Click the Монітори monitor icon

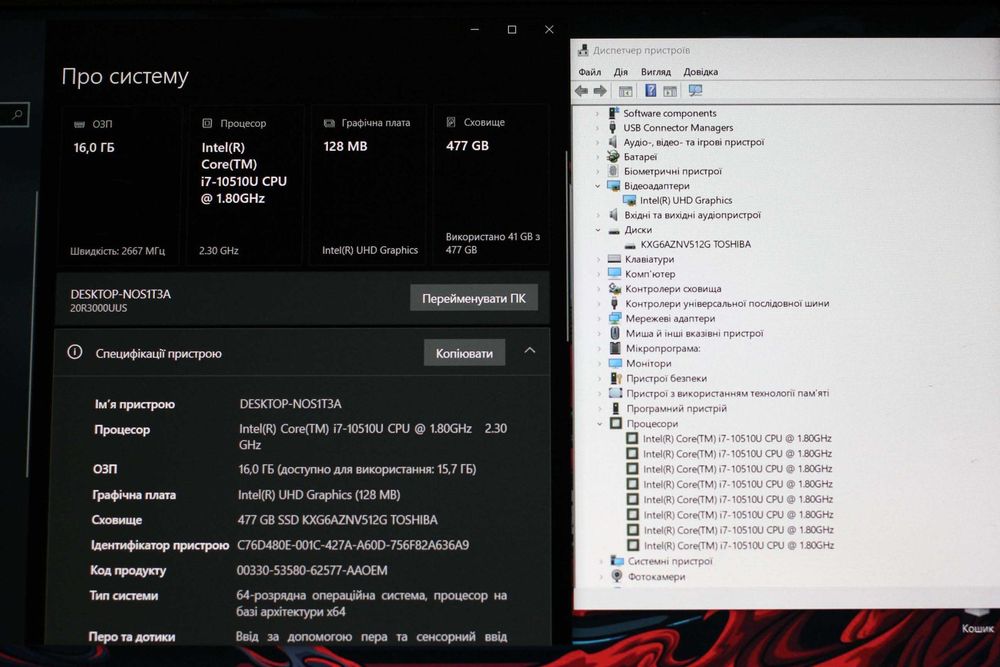pos(615,363)
